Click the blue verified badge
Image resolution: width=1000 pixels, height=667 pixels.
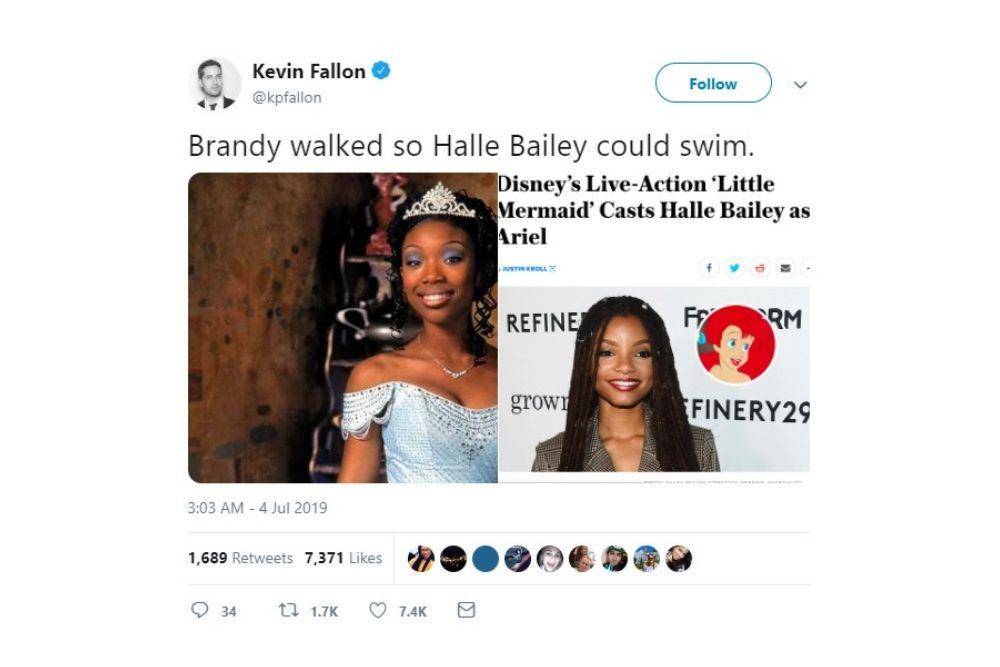(x=381, y=71)
